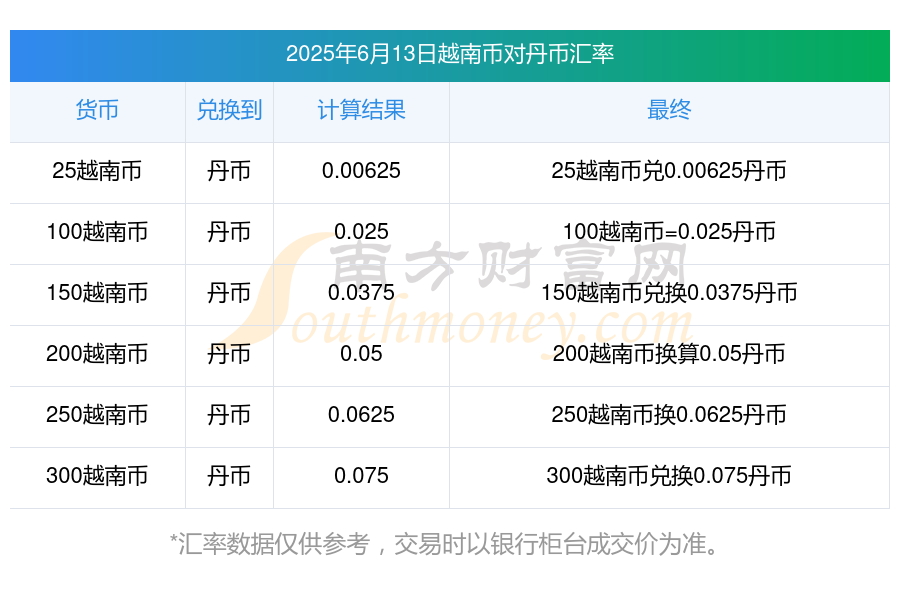
Task: Click the text 150越南币兑换0.0375丹币
Action: point(669,293)
